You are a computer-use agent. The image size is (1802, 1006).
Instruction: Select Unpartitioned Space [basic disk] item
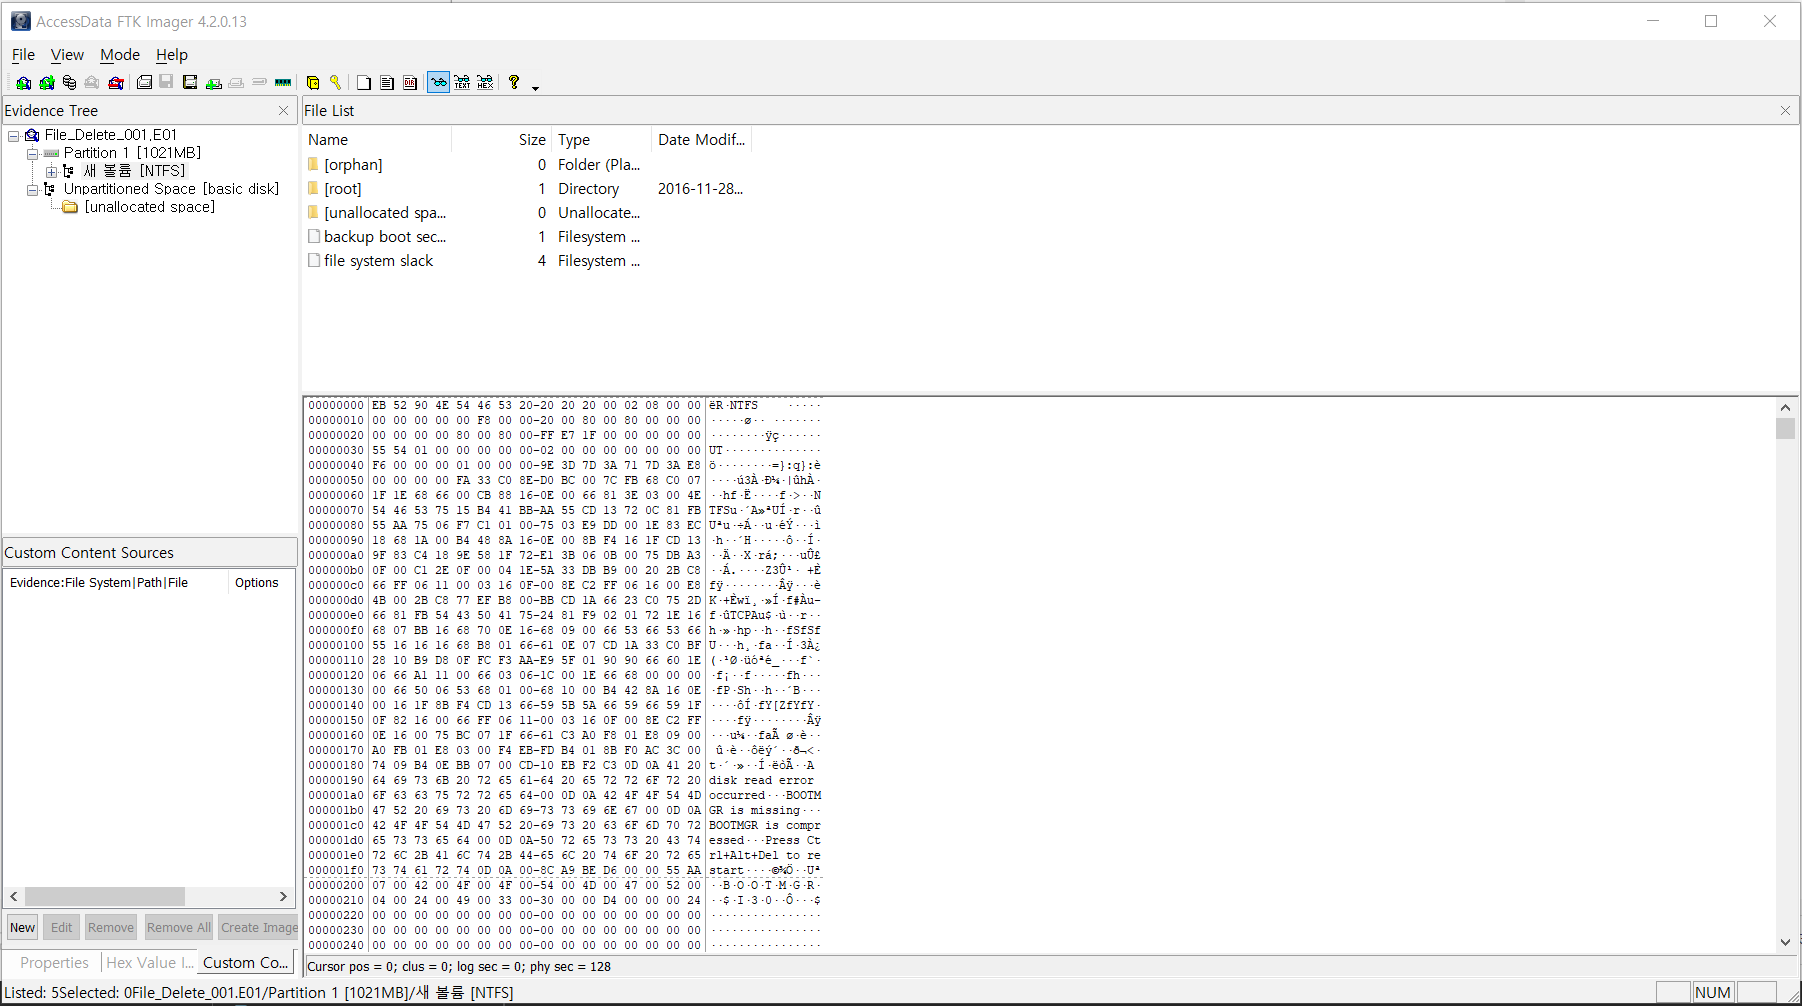coord(171,189)
